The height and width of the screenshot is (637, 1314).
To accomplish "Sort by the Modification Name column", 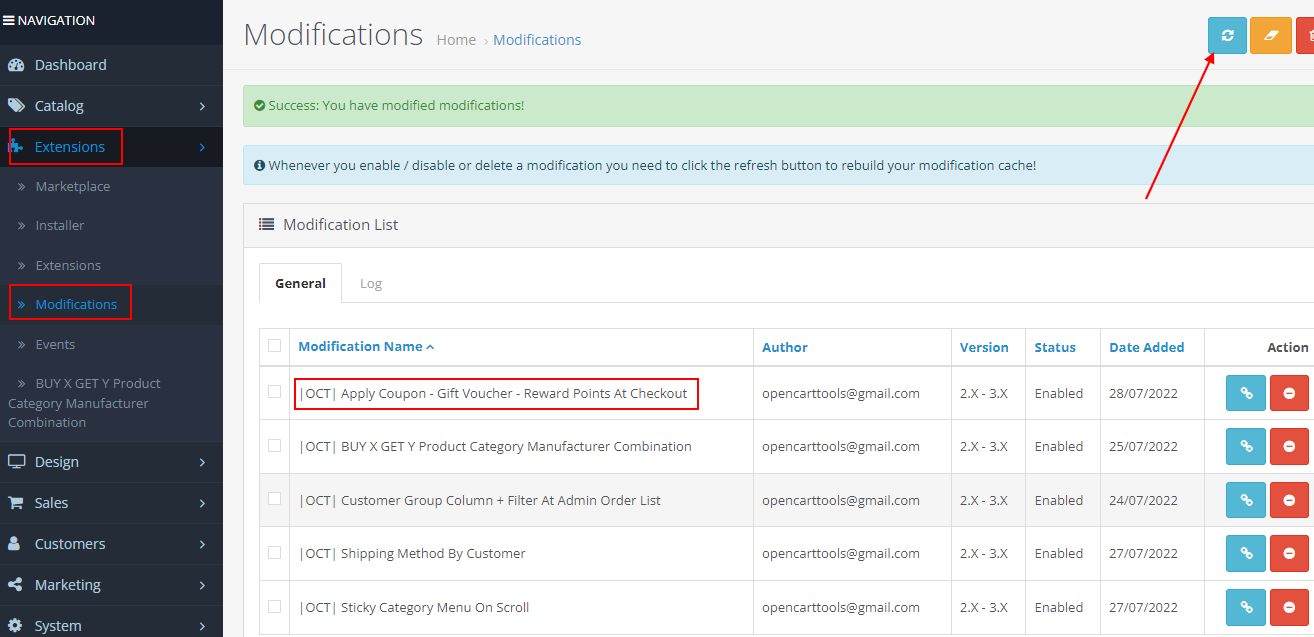I will [361, 345].
